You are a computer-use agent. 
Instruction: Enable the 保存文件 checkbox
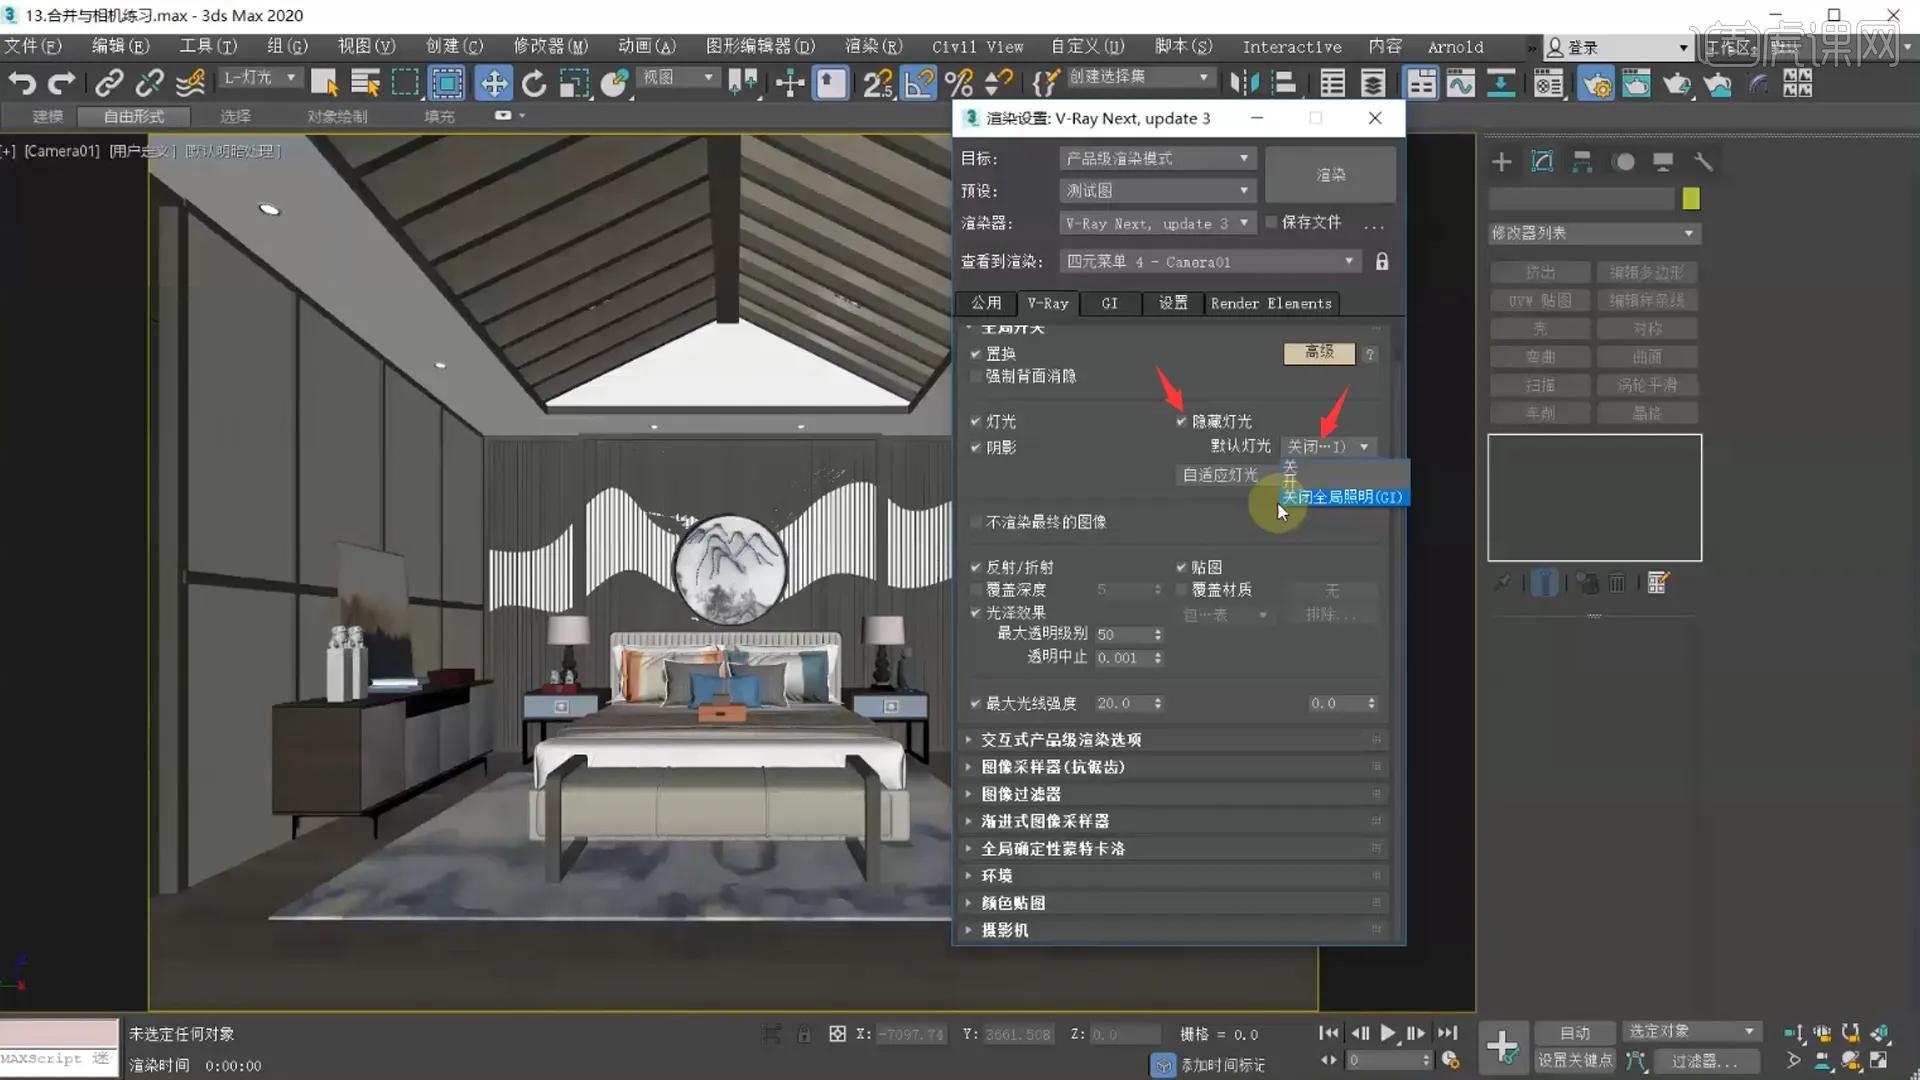(1272, 223)
